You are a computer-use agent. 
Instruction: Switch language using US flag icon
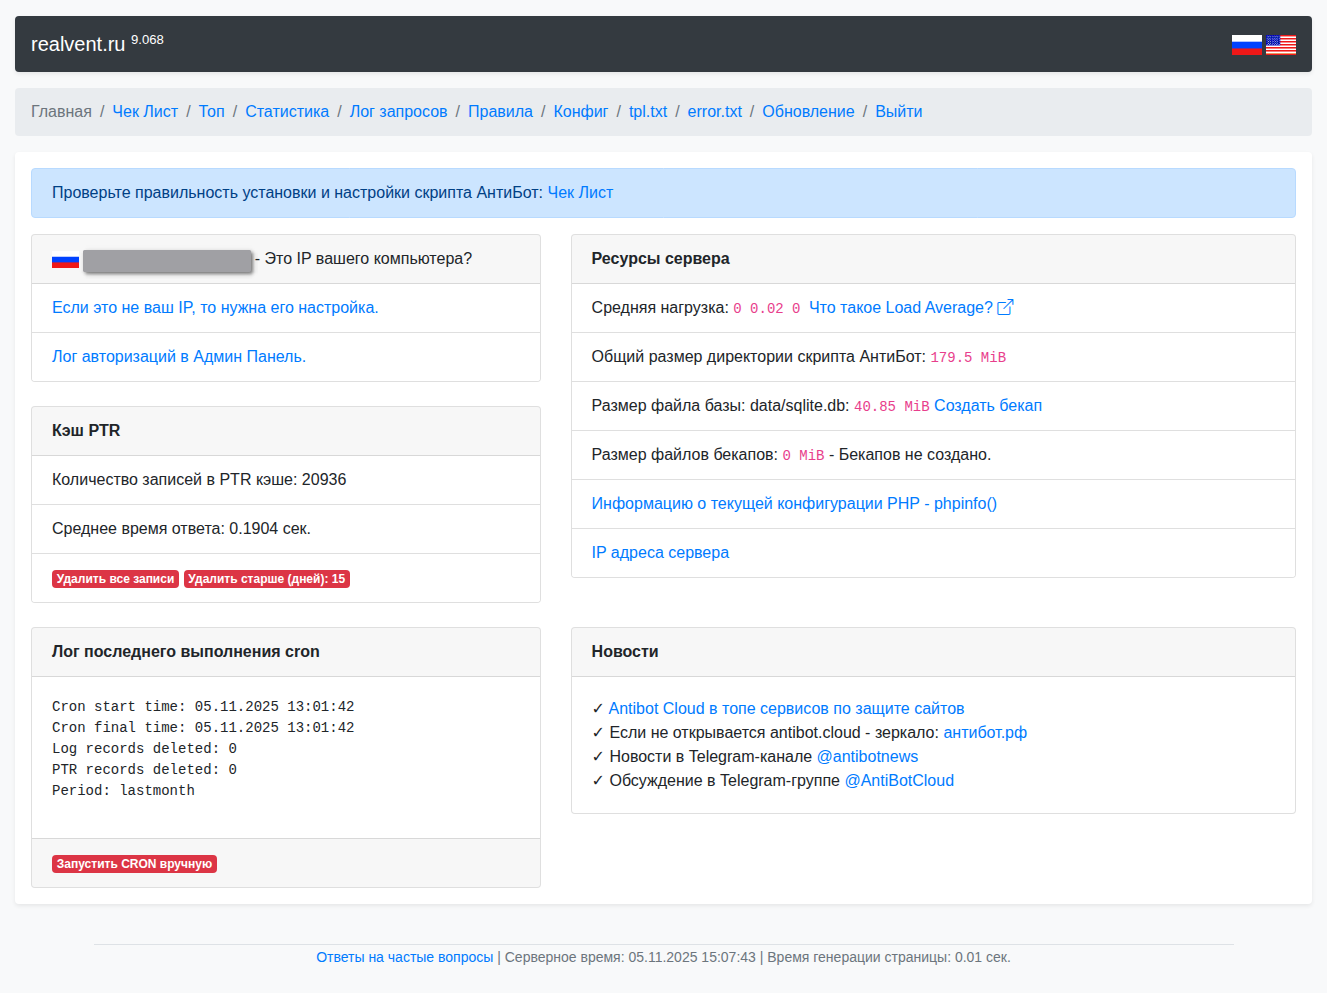point(1280,44)
